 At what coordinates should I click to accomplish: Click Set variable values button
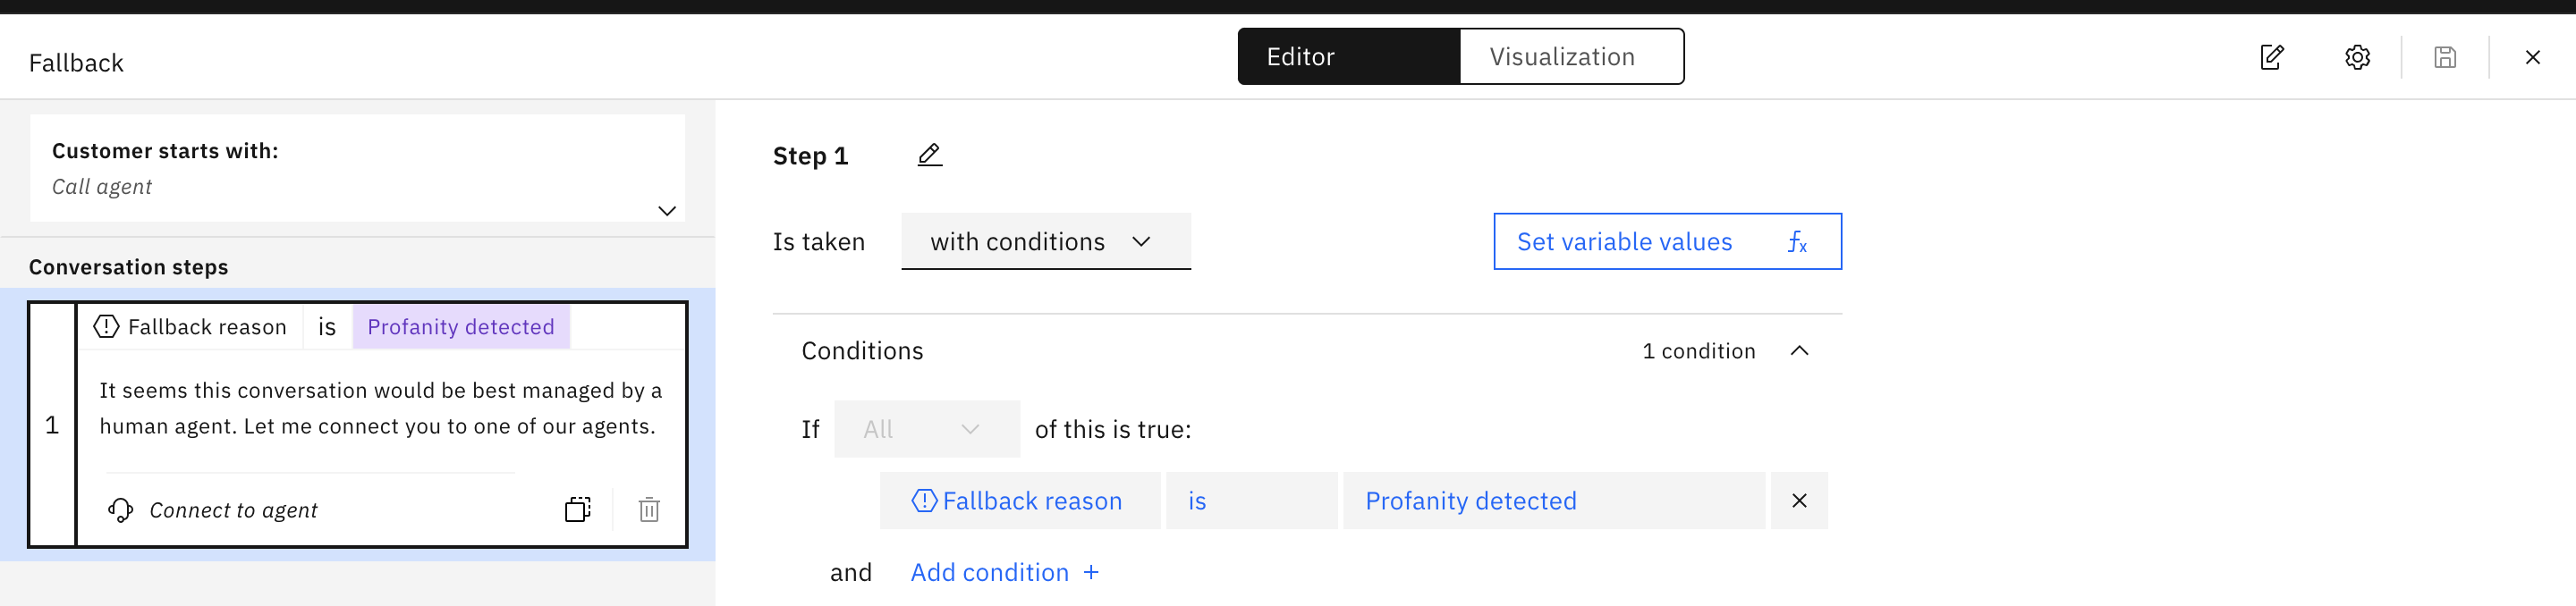[x=1666, y=242]
